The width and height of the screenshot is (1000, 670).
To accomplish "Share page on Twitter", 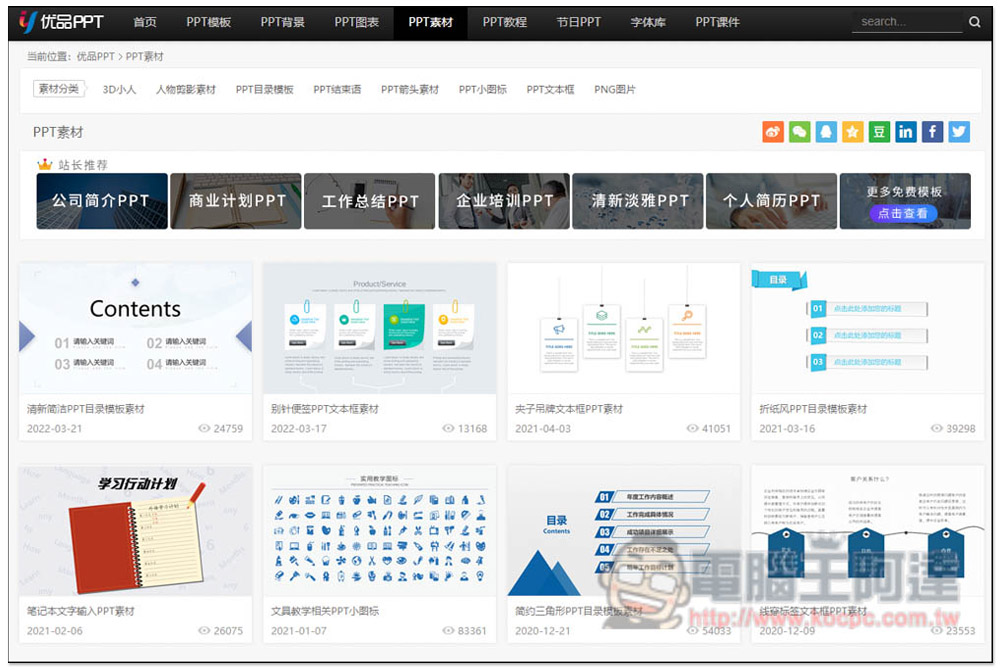I will 959,132.
